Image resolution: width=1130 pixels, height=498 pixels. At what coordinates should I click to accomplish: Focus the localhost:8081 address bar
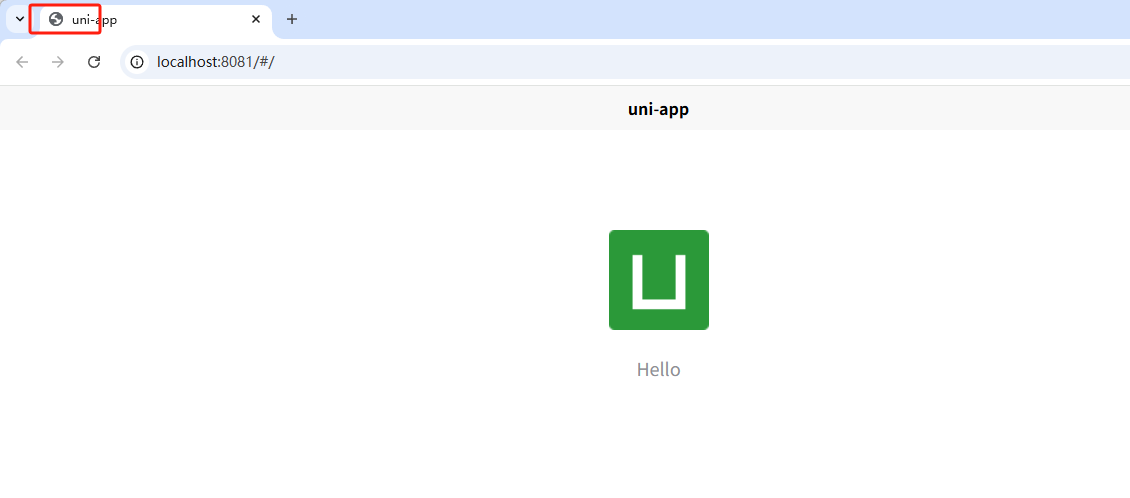(x=626, y=62)
